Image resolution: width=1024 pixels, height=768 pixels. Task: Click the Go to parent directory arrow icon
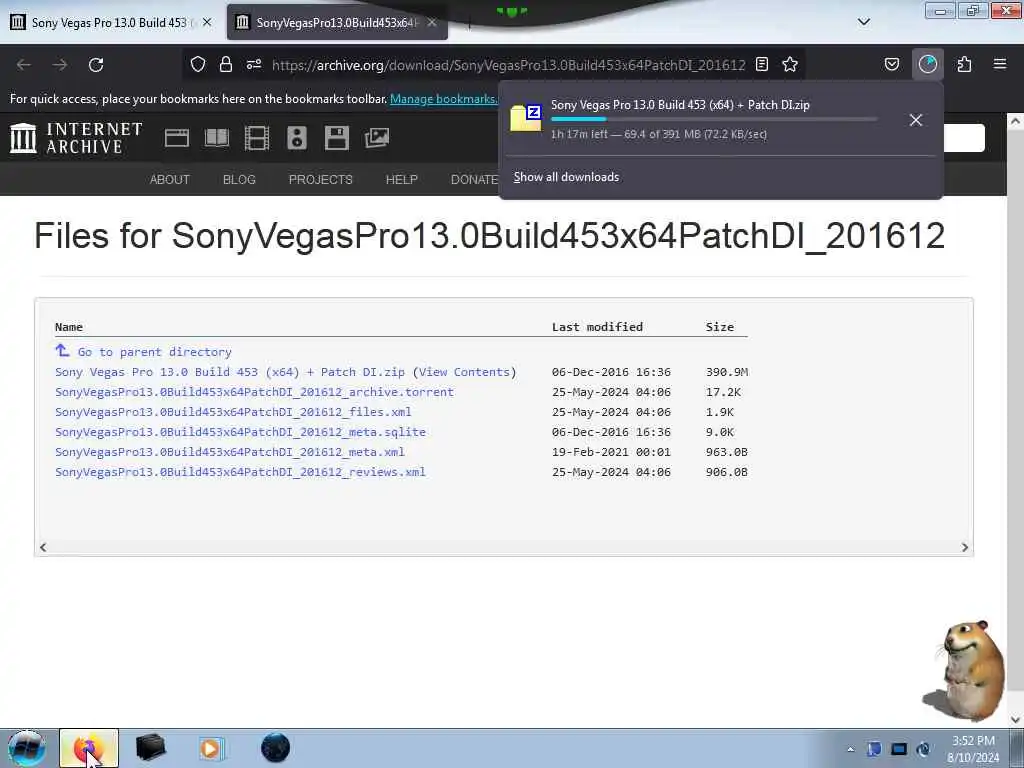point(62,351)
